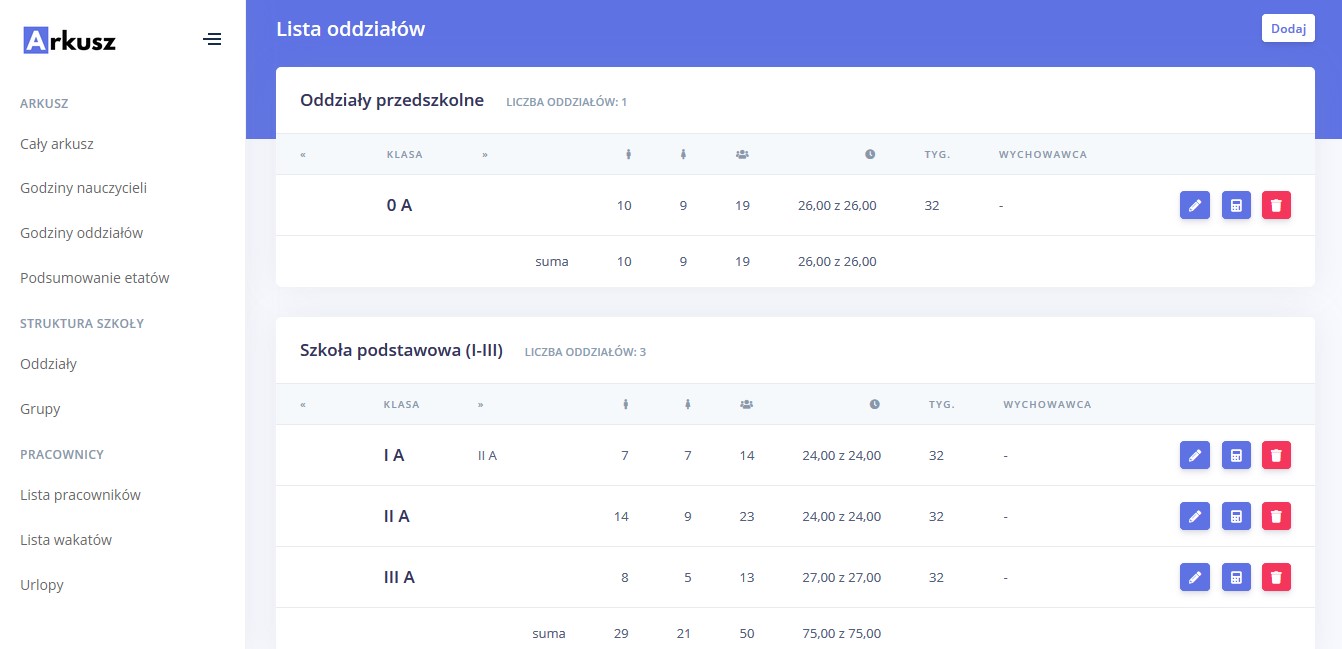The height and width of the screenshot is (649, 1342).
Task: Click next » header in primary school table
Action: 481,404
